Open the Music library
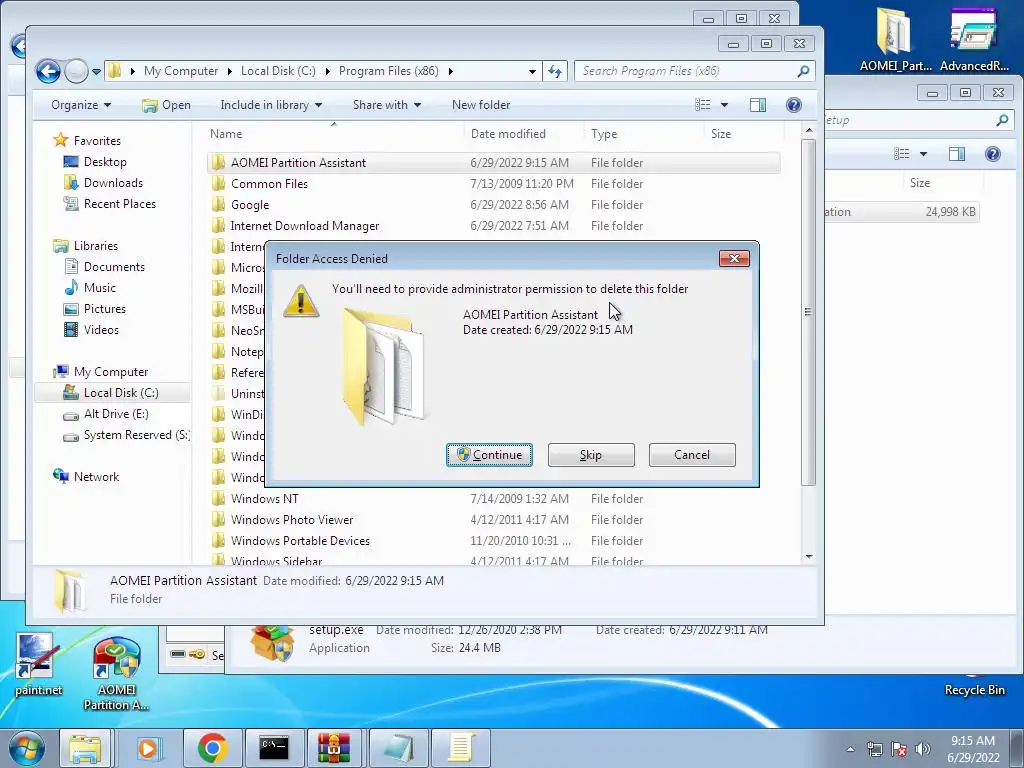 click(99, 288)
